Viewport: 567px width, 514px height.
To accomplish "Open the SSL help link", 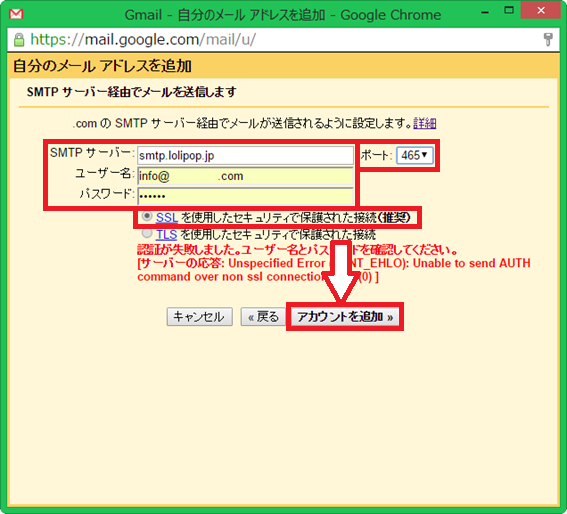I will pyautogui.click(x=167, y=217).
